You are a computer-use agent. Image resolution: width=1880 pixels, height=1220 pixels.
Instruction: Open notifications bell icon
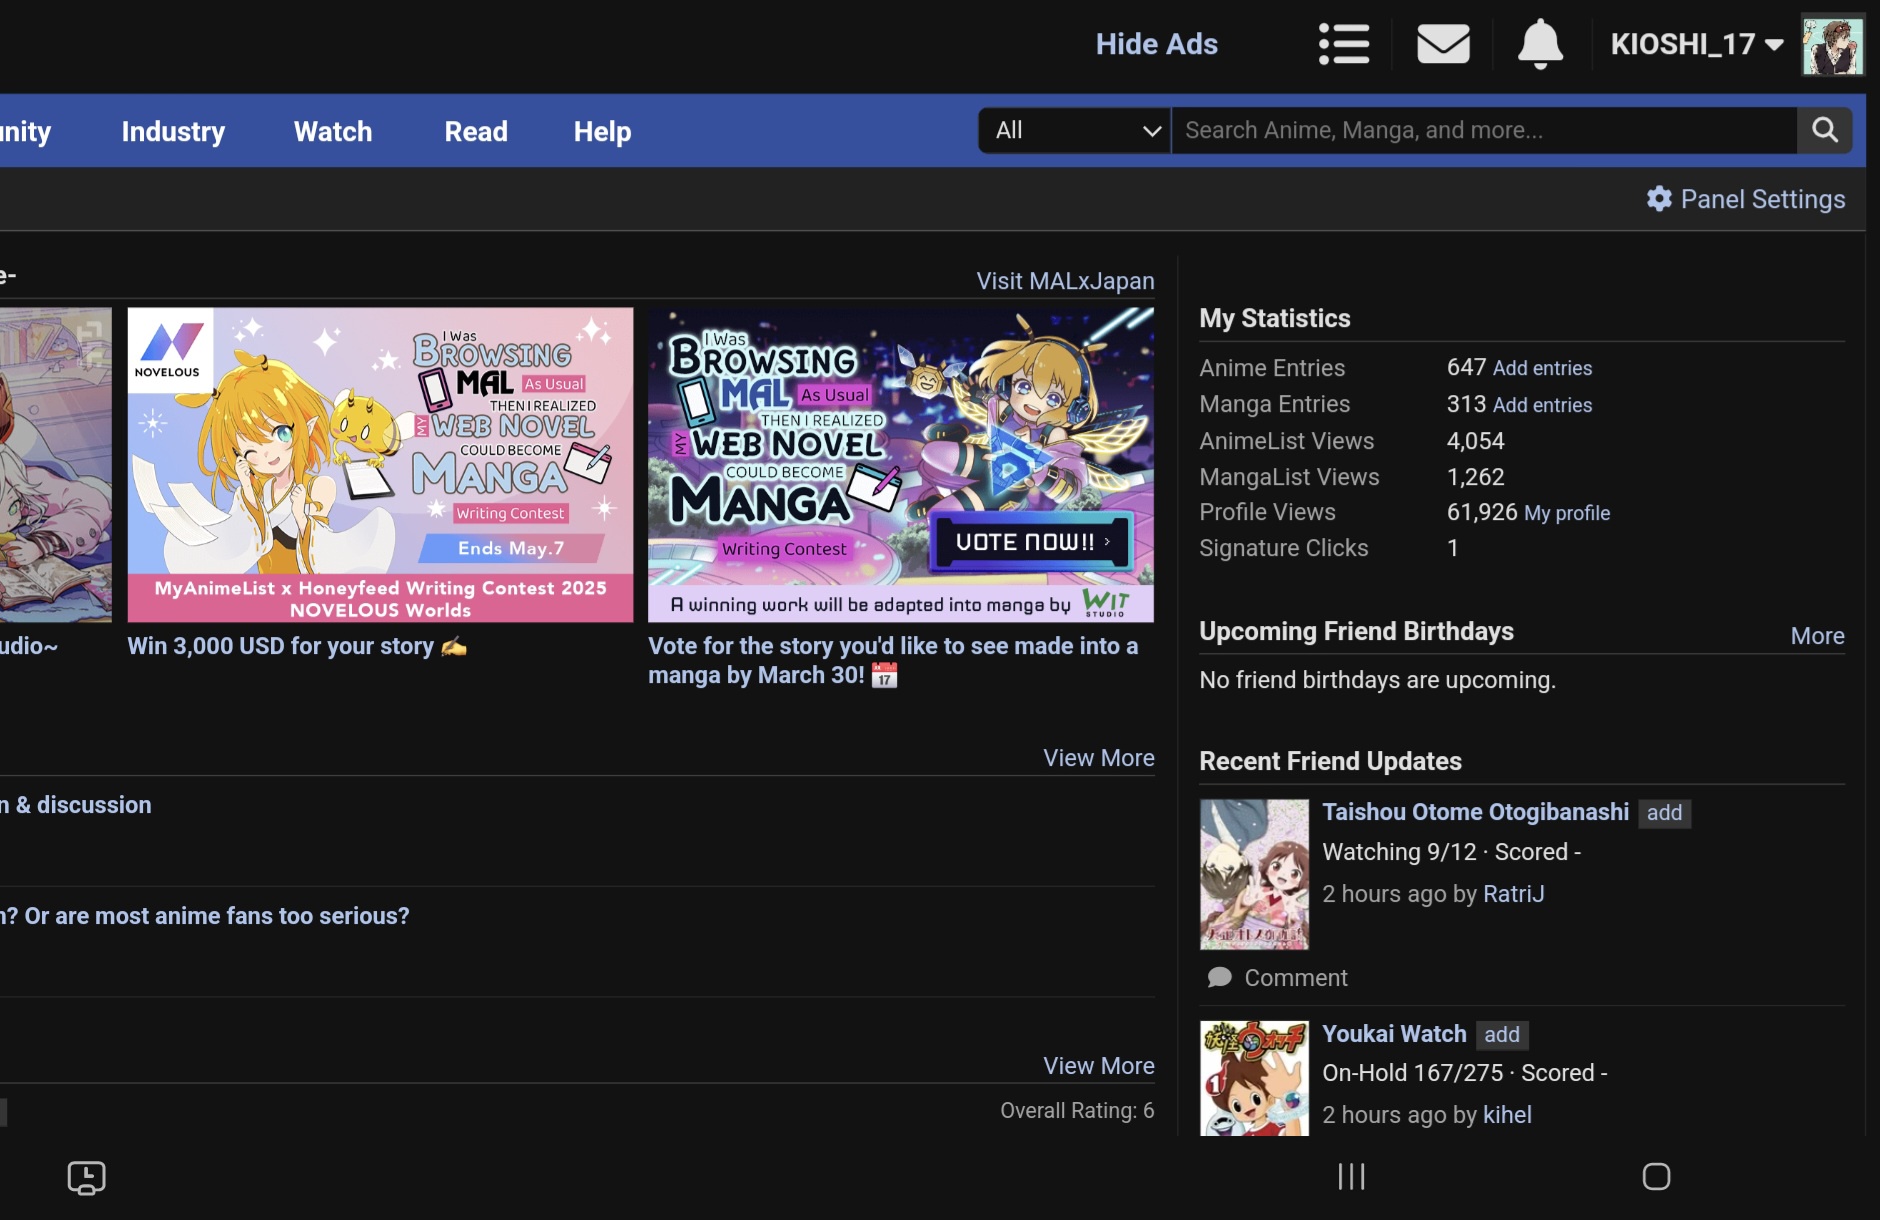(1540, 44)
